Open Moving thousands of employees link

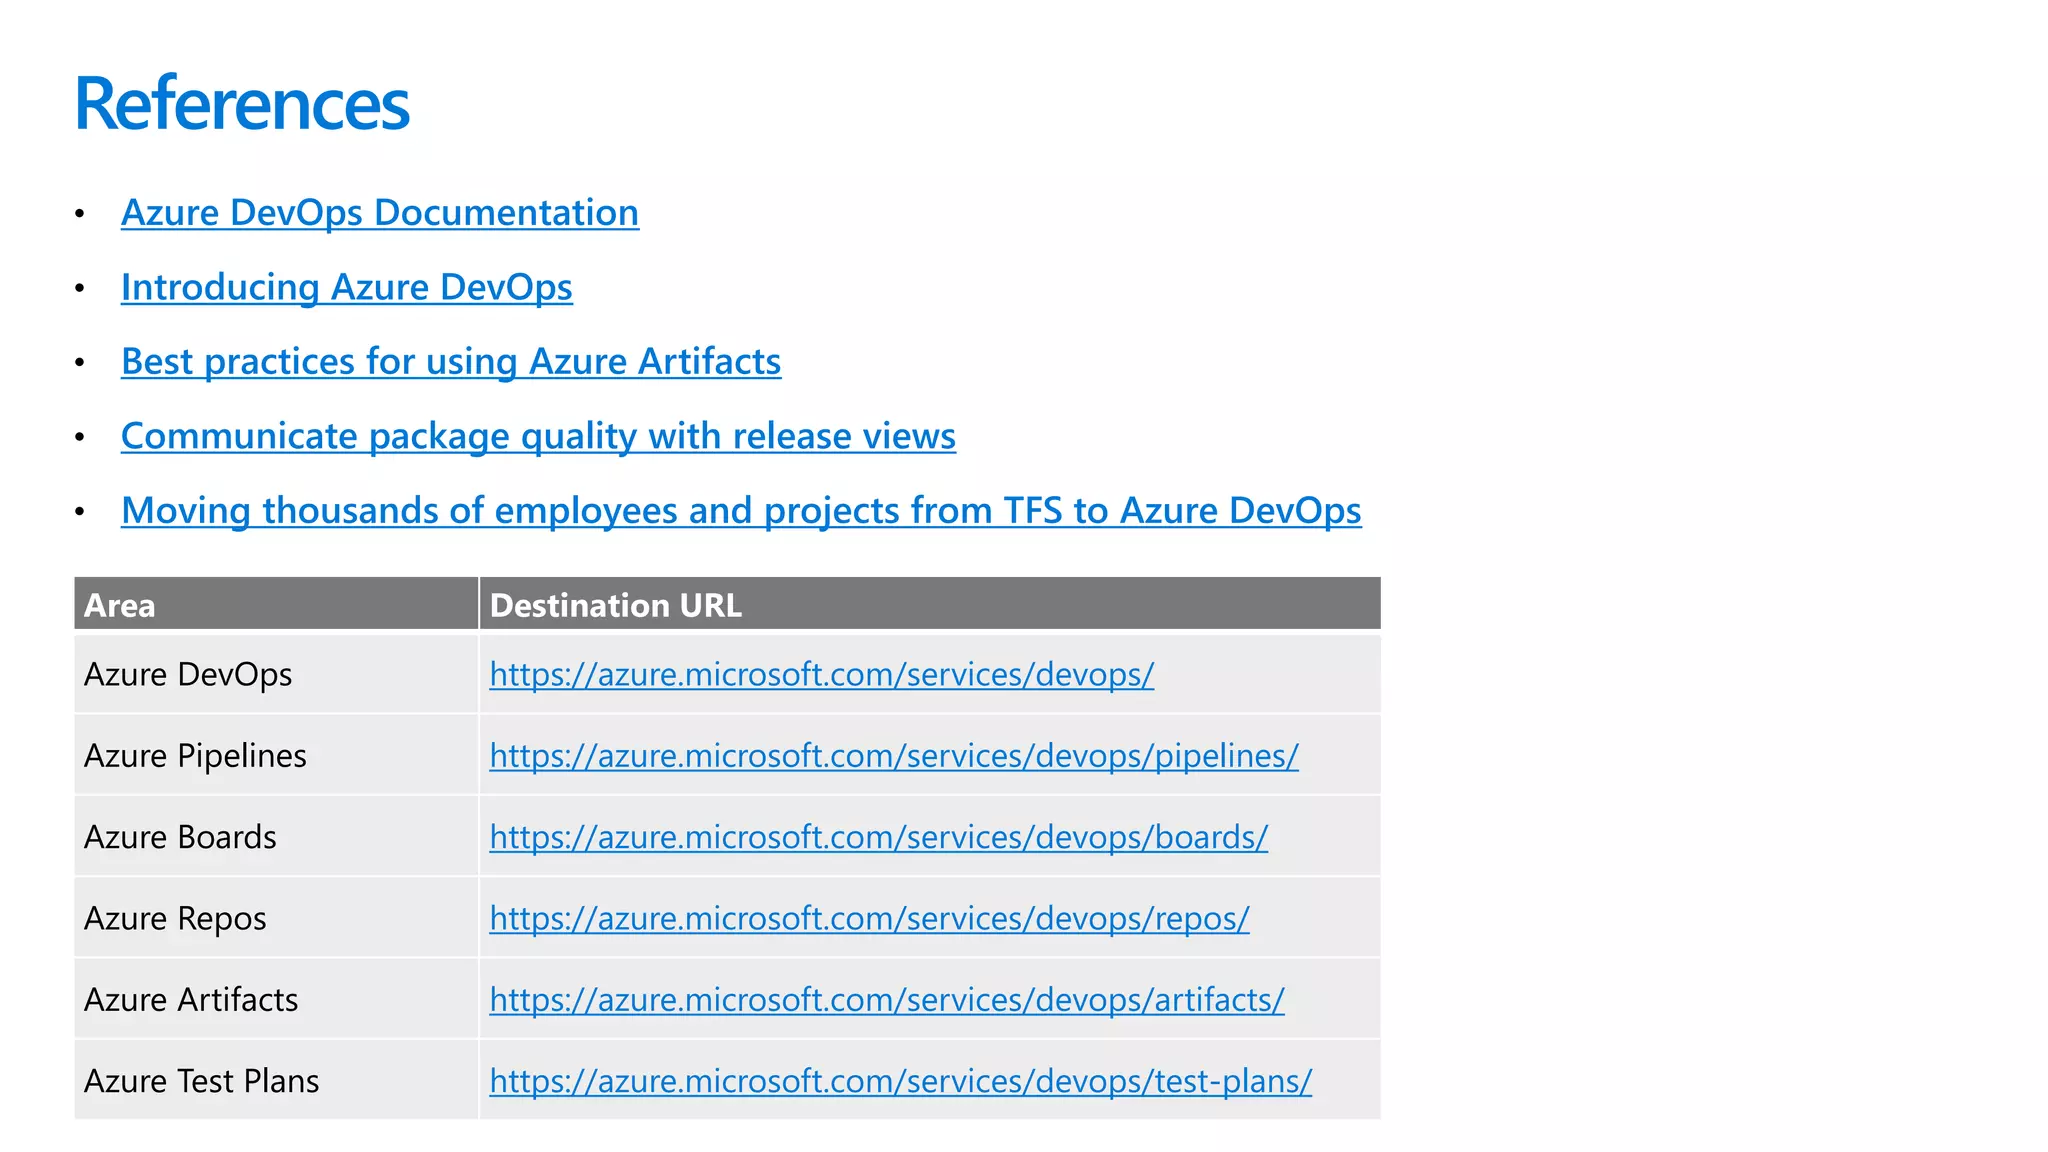[x=740, y=511]
